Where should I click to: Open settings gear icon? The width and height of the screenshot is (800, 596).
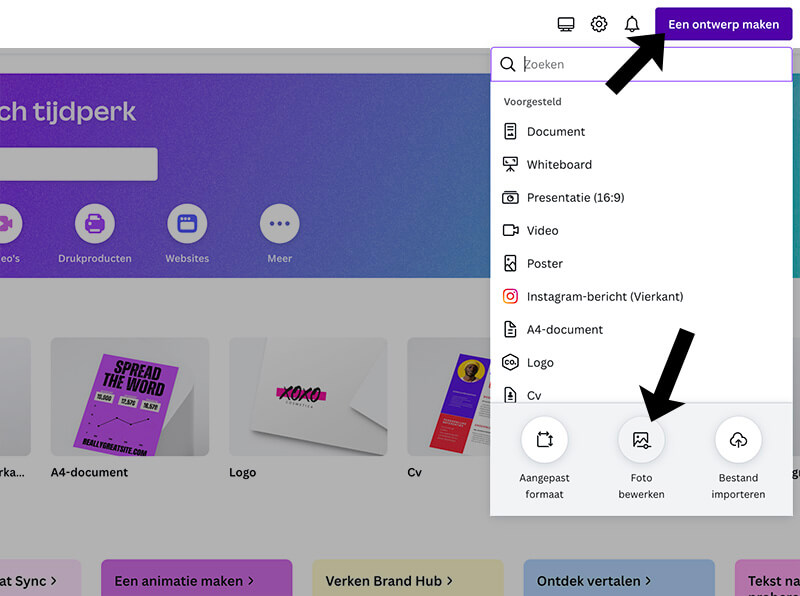(x=598, y=24)
